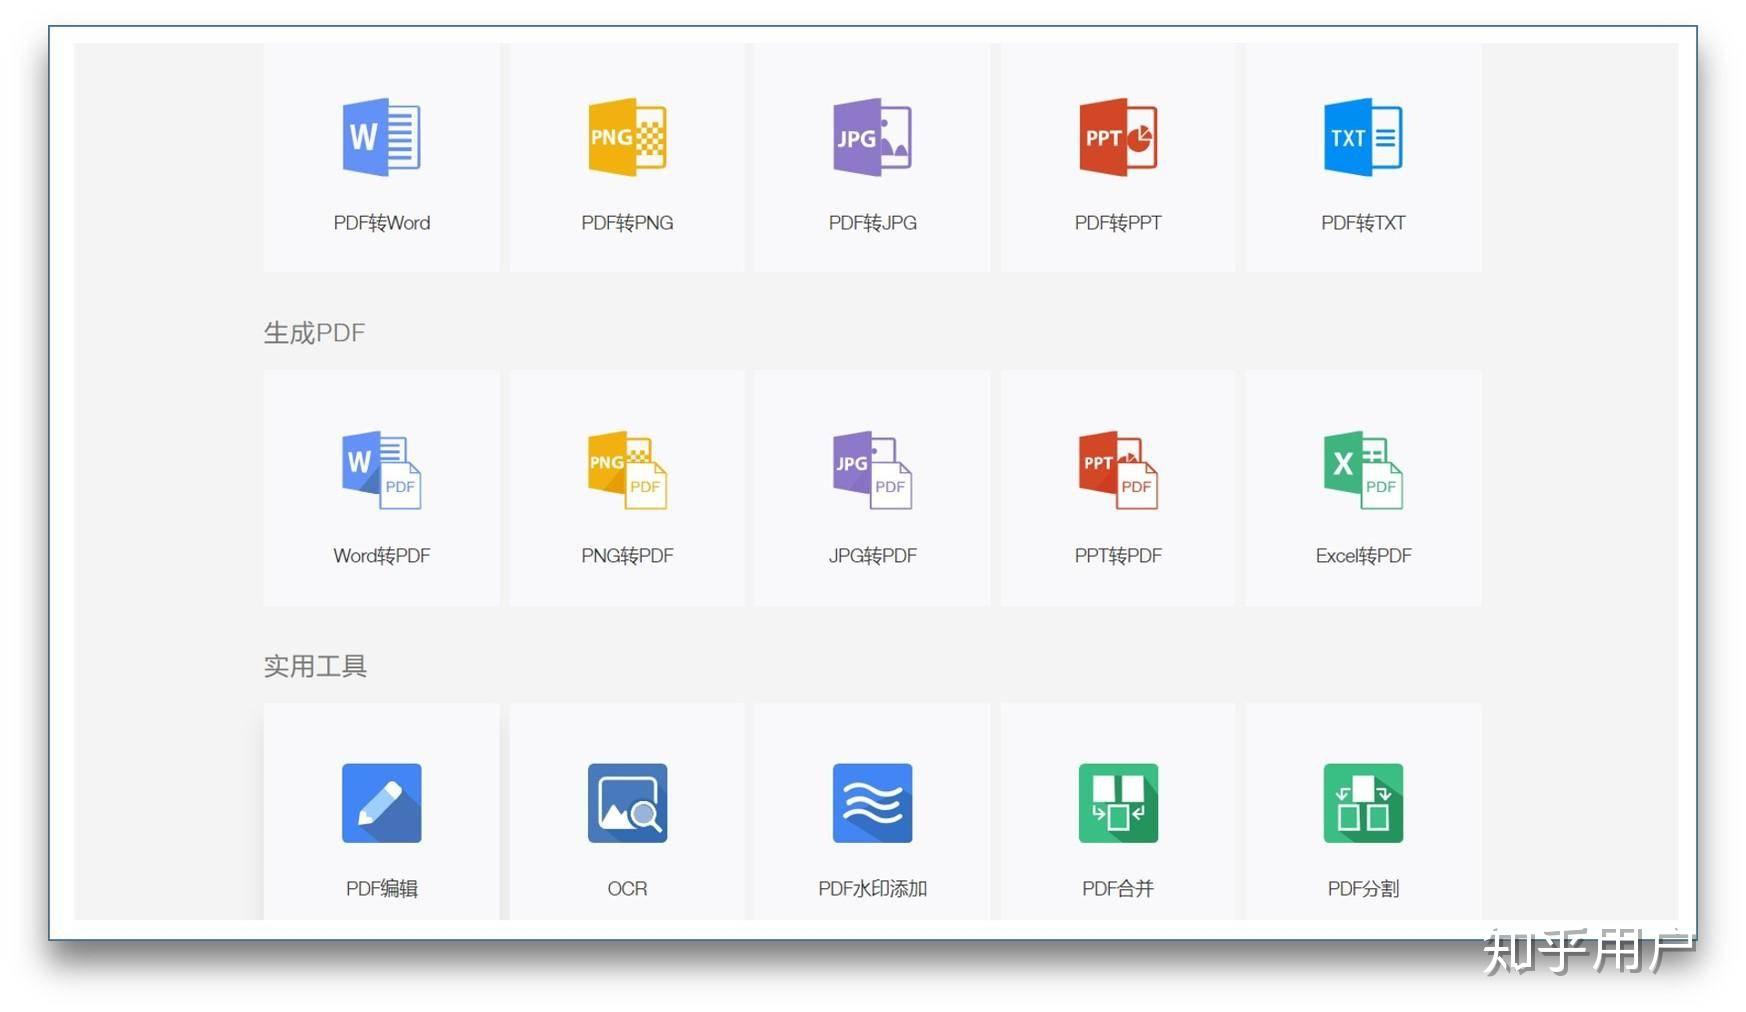
Task: Click the PDF转PNG label text
Action: click(627, 223)
